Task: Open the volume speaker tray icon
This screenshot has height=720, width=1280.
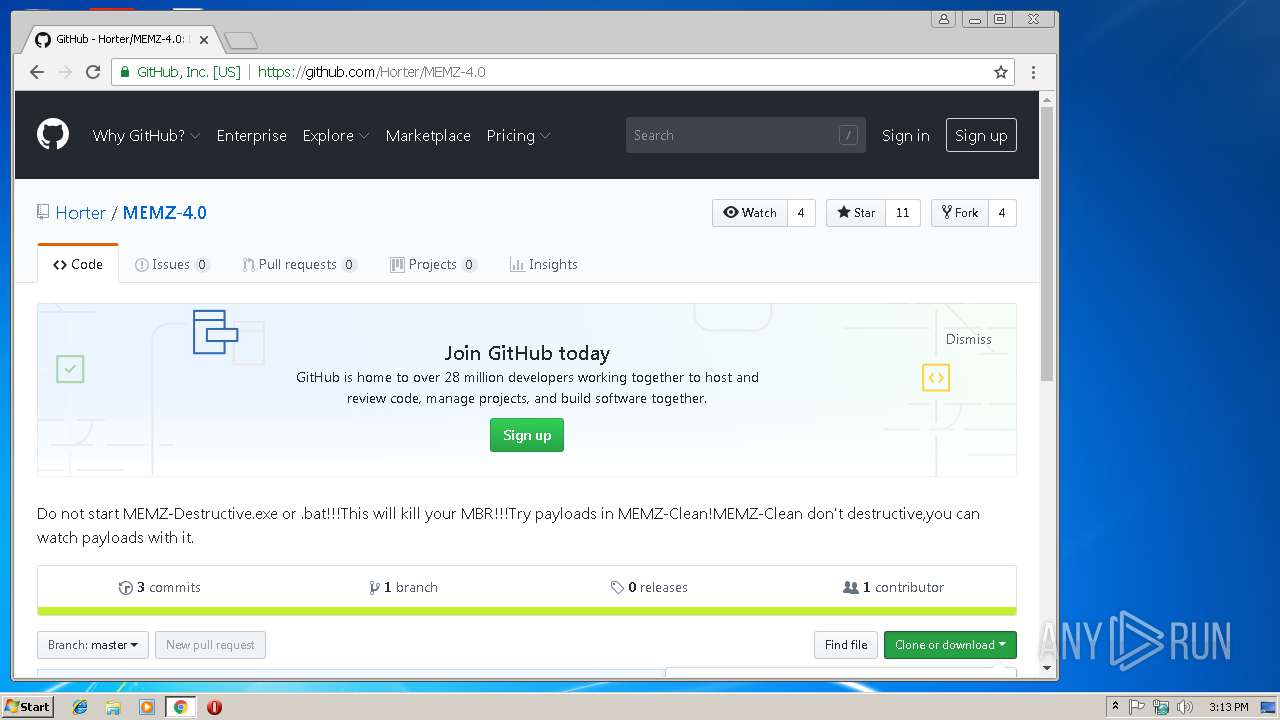Action: tap(1185, 707)
